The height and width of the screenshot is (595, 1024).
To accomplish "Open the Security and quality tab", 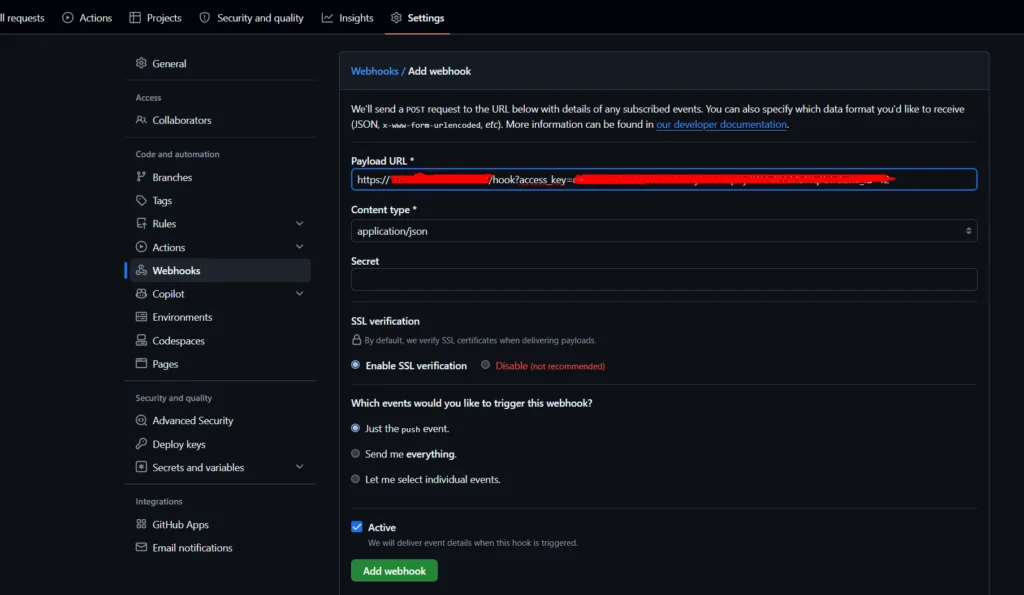I will (251, 18).
